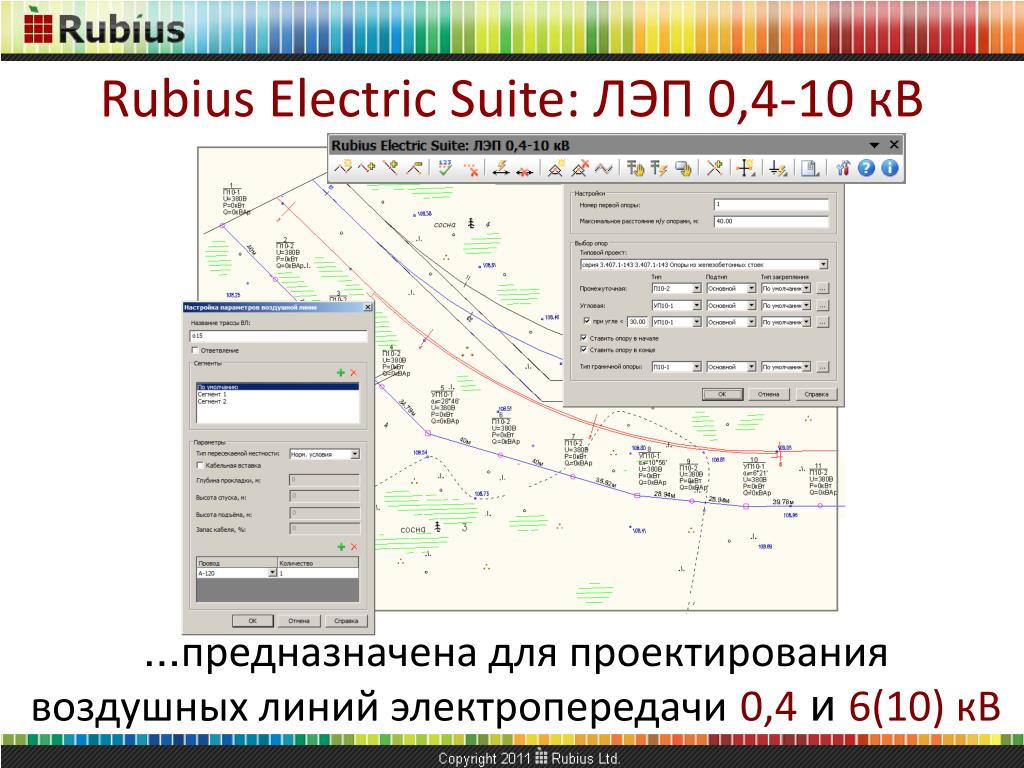
Task: Select По умолчанию in segments list
Action: click(278, 387)
